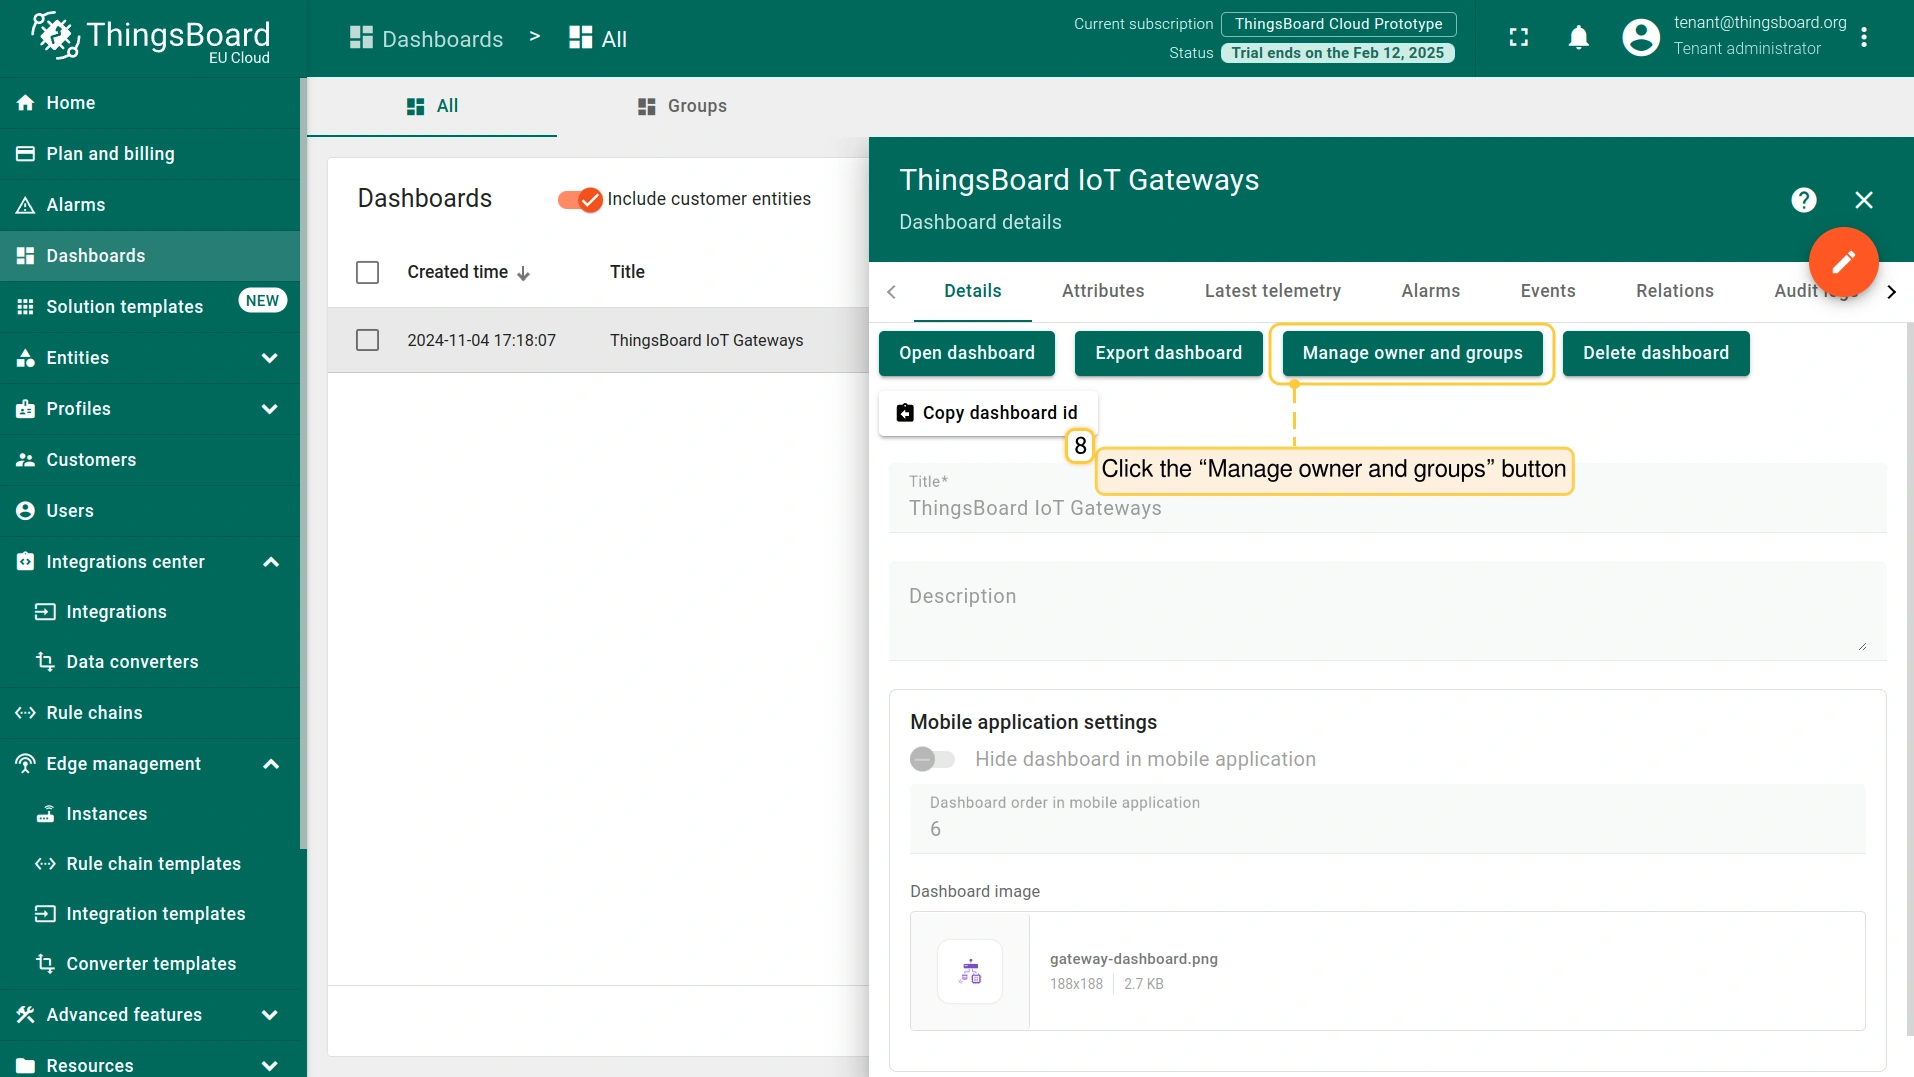Click into the Description text field

[1386, 611]
